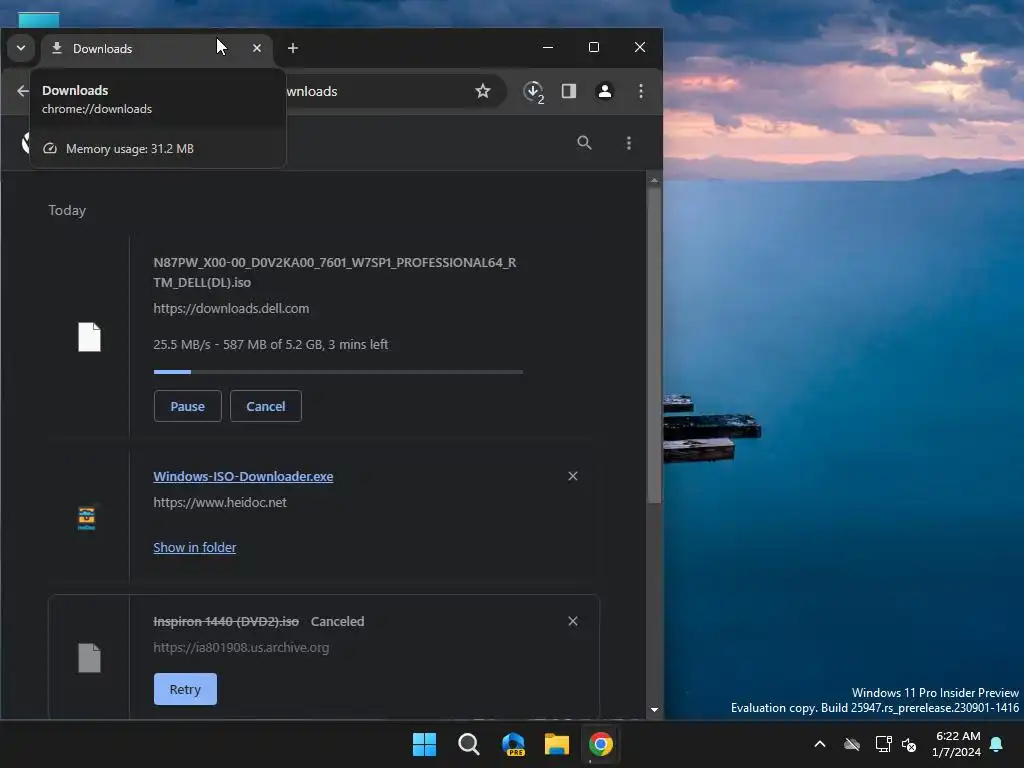Click the chrome://downloads tooltip text

(x=97, y=109)
